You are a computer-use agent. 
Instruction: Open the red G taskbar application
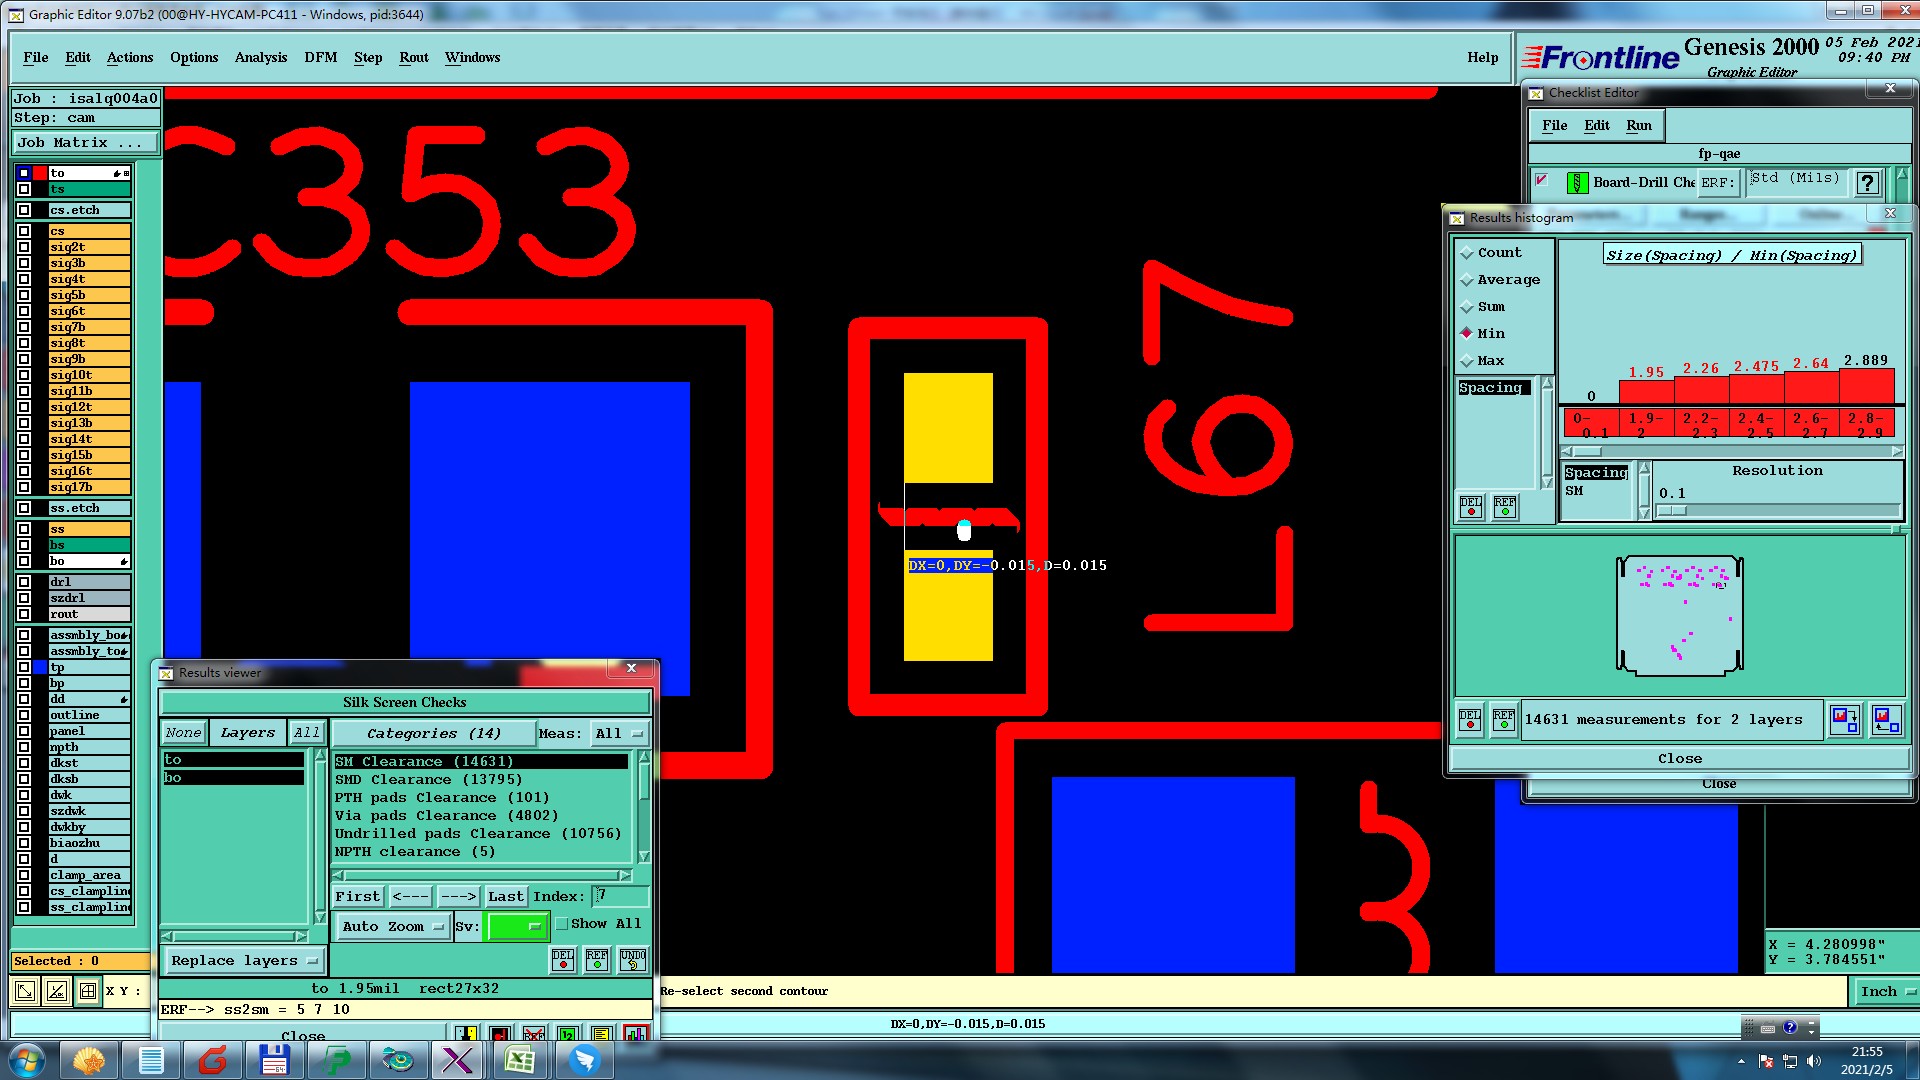[212, 1060]
